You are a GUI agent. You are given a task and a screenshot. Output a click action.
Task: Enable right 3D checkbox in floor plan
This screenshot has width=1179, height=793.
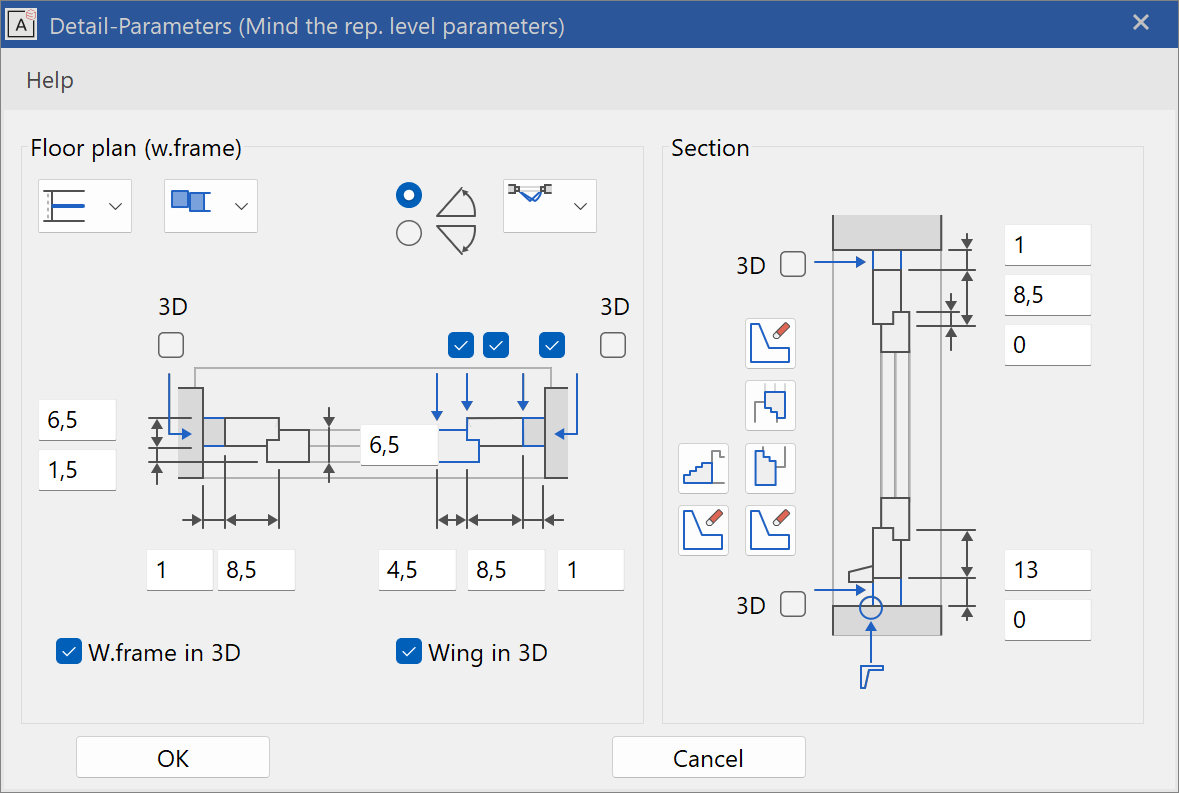tap(613, 345)
